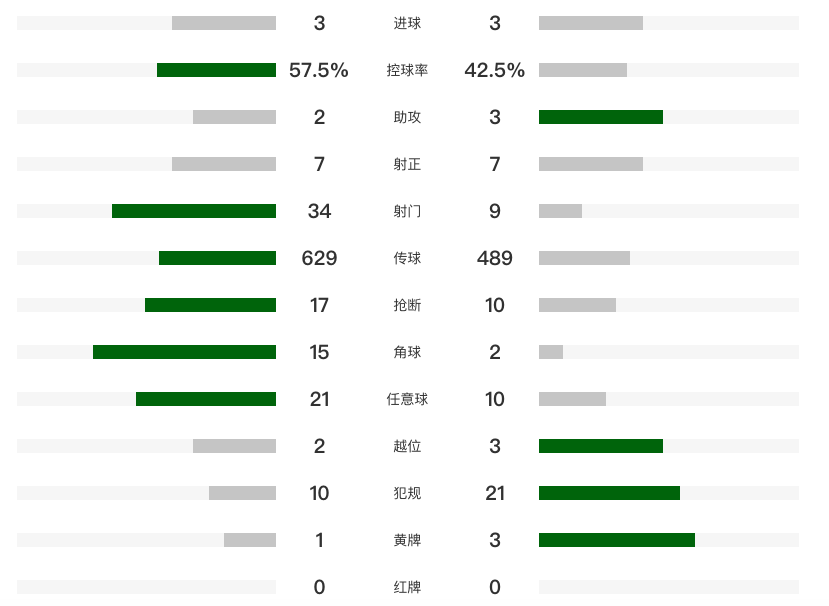Click the green bar for 15 角球
Image resolution: width=829 pixels, height=606 pixels.
click(185, 352)
